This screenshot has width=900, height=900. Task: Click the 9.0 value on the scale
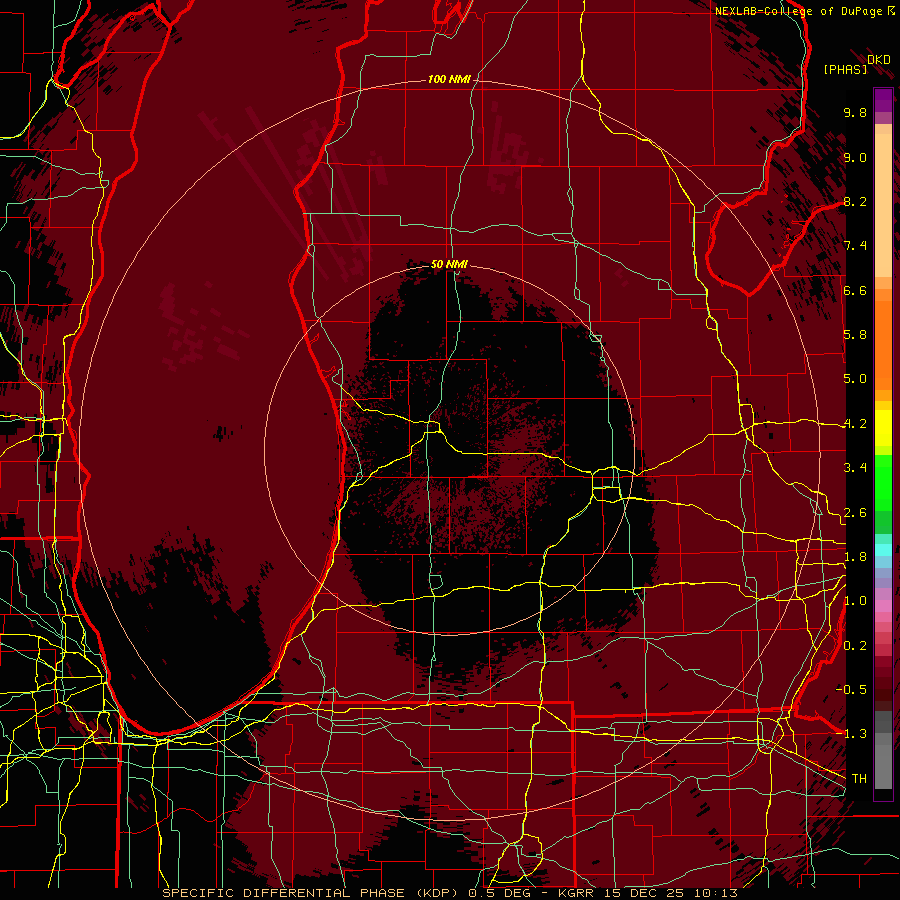click(x=855, y=157)
